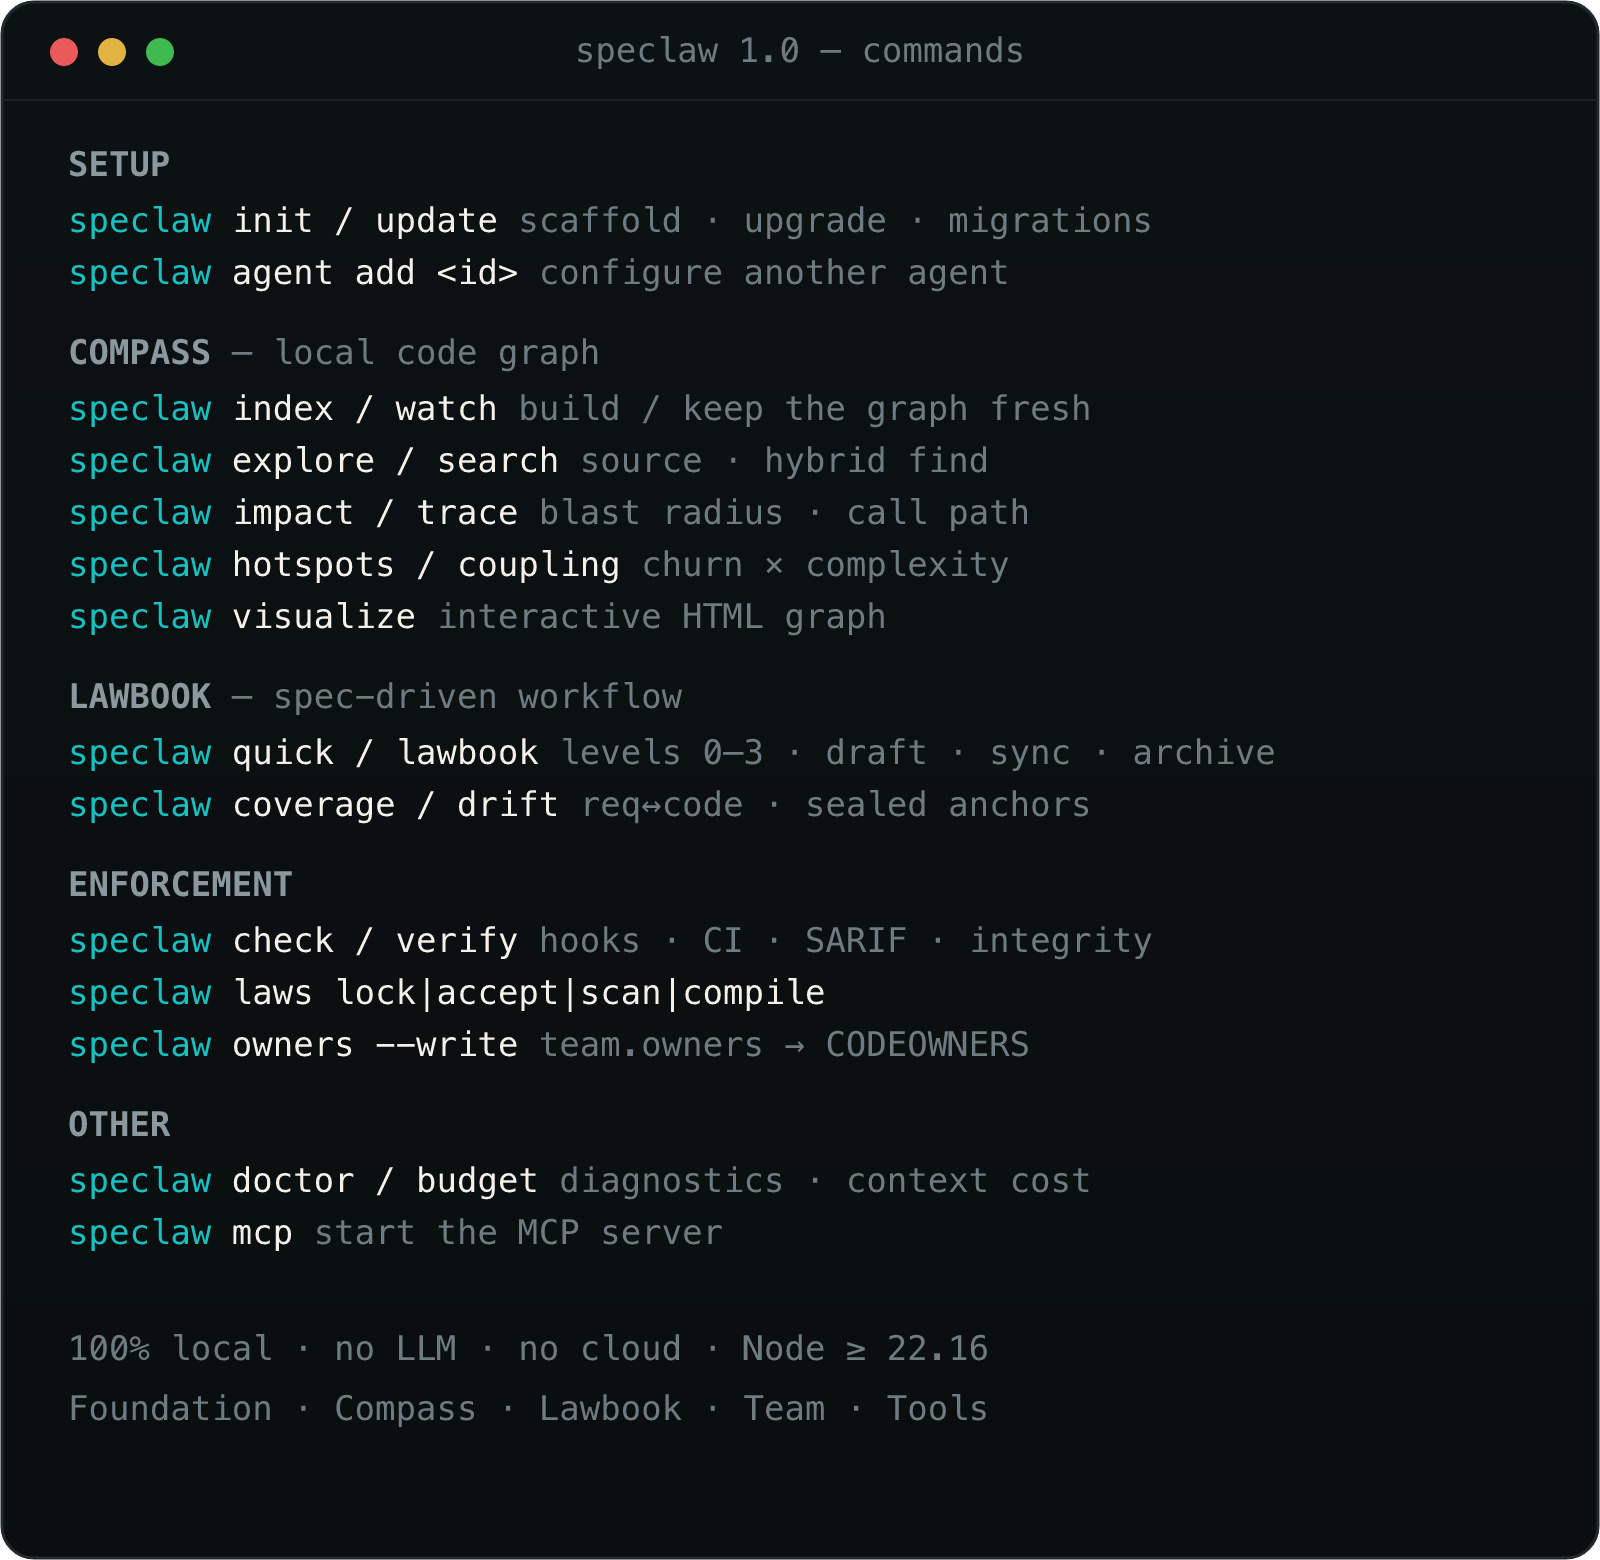Click the 'local code graph' subtitle
This screenshot has width=1600, height=1560.
pos(437,353)
